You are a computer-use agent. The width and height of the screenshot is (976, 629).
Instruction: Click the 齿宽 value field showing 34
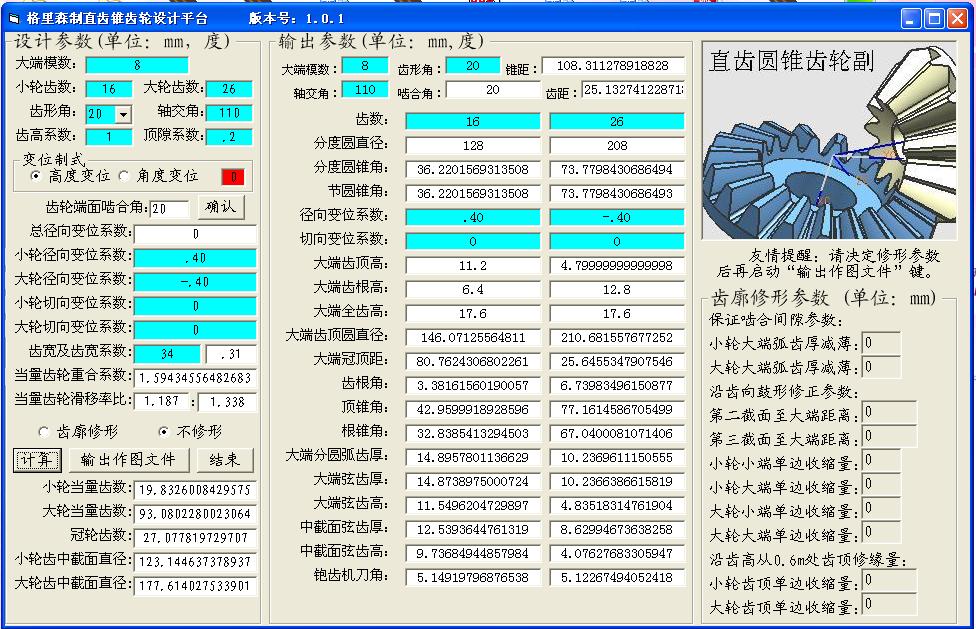pos(167,354)
